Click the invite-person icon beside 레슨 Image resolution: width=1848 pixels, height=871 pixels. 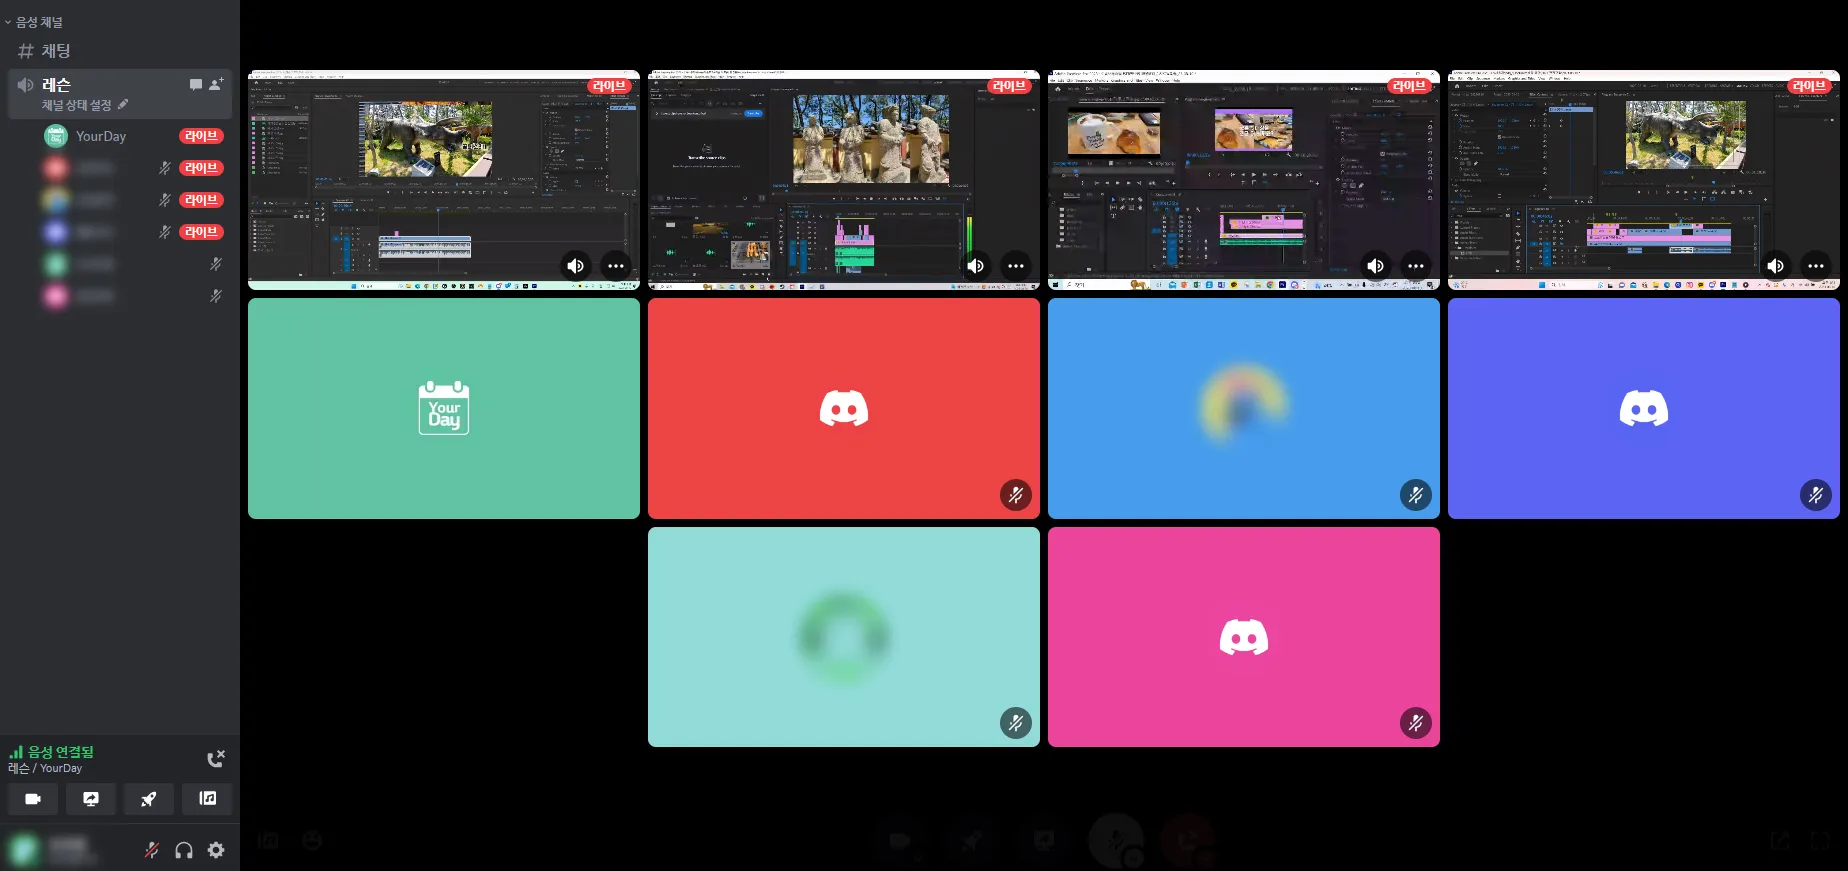pos(216,84)
